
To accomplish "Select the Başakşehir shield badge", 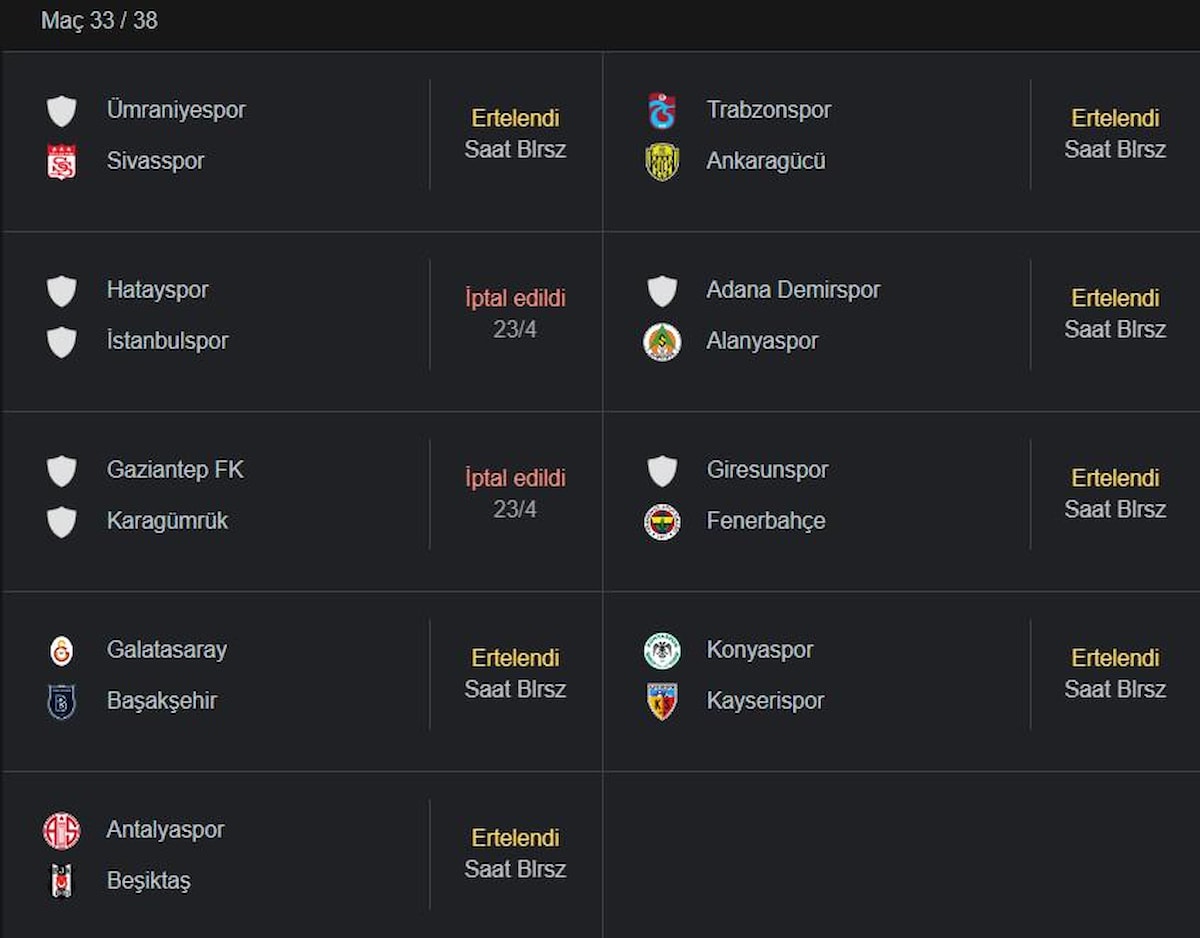I will pyautogui.click(x=62, y=702).
